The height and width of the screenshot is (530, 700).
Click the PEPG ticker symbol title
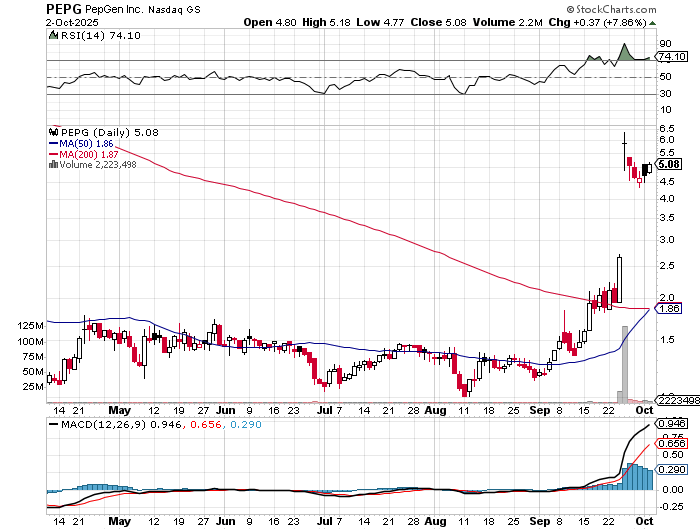(x=64, y=8)
